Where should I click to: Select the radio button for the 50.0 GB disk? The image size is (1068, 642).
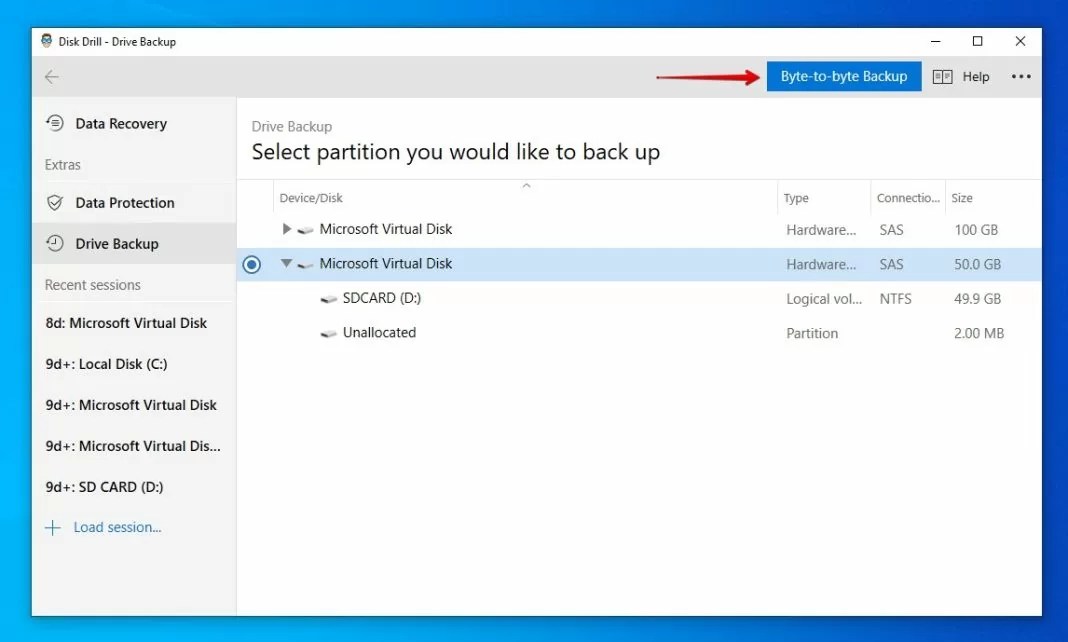[251, 264]
